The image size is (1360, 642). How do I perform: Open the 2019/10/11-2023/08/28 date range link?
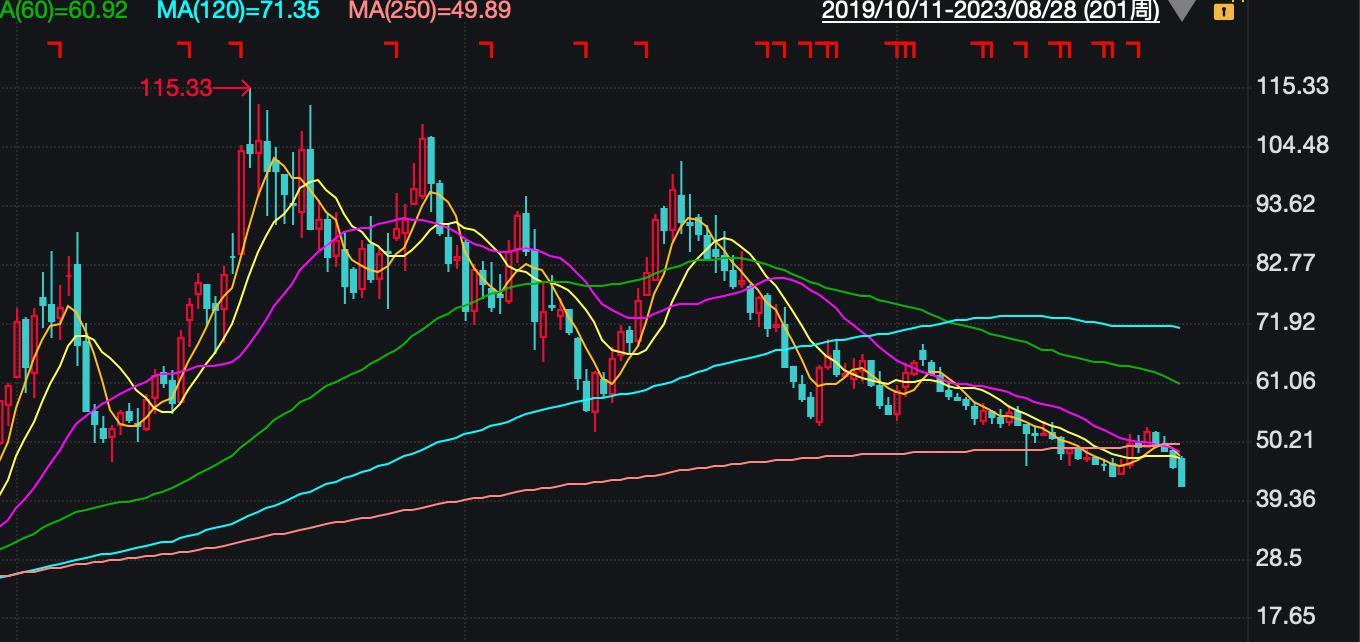pyautogui.click(x=991, y=11)
